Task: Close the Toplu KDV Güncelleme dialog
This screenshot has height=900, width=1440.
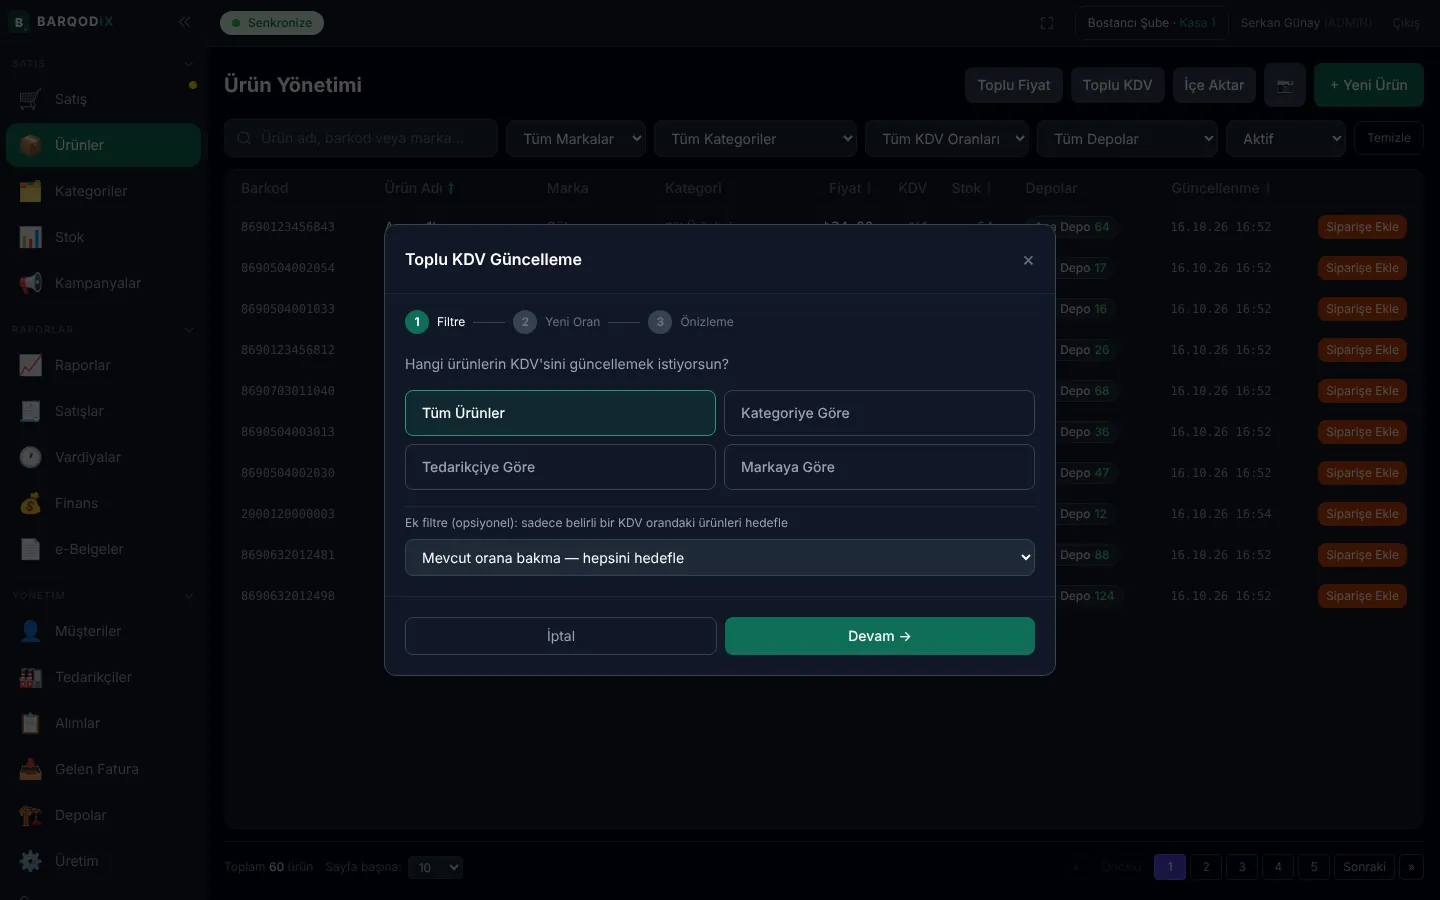Action: coord(1028,260)
